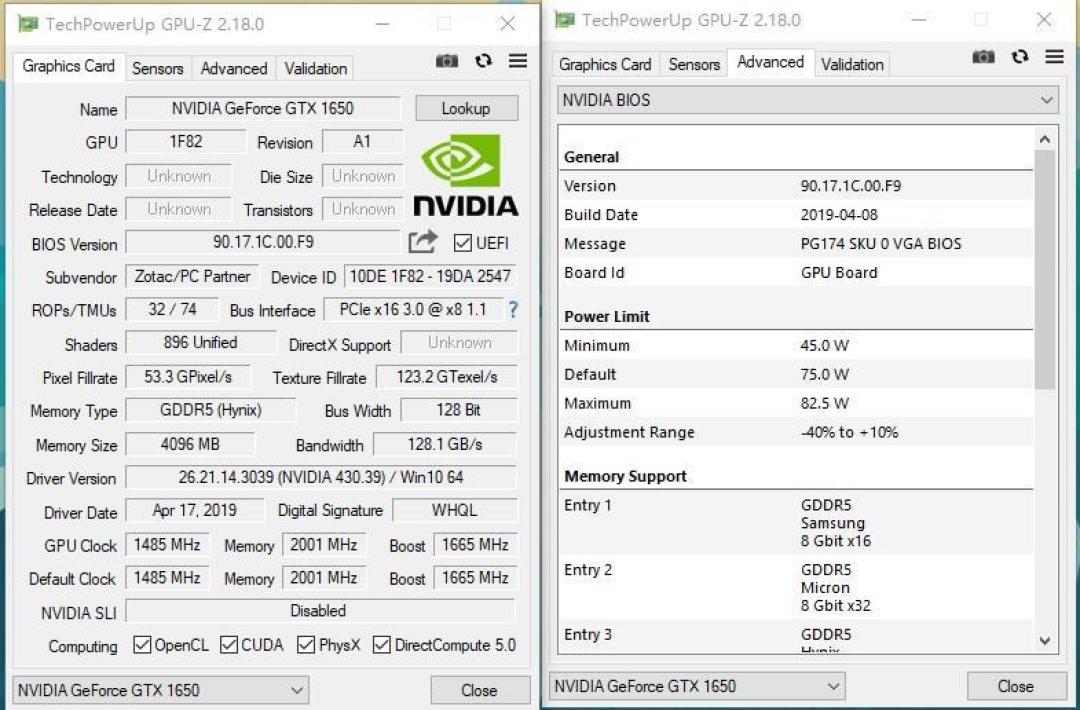1080x710 pixels.
Task: Uncheck the PhysX option
Action: [x=305, y=645]
